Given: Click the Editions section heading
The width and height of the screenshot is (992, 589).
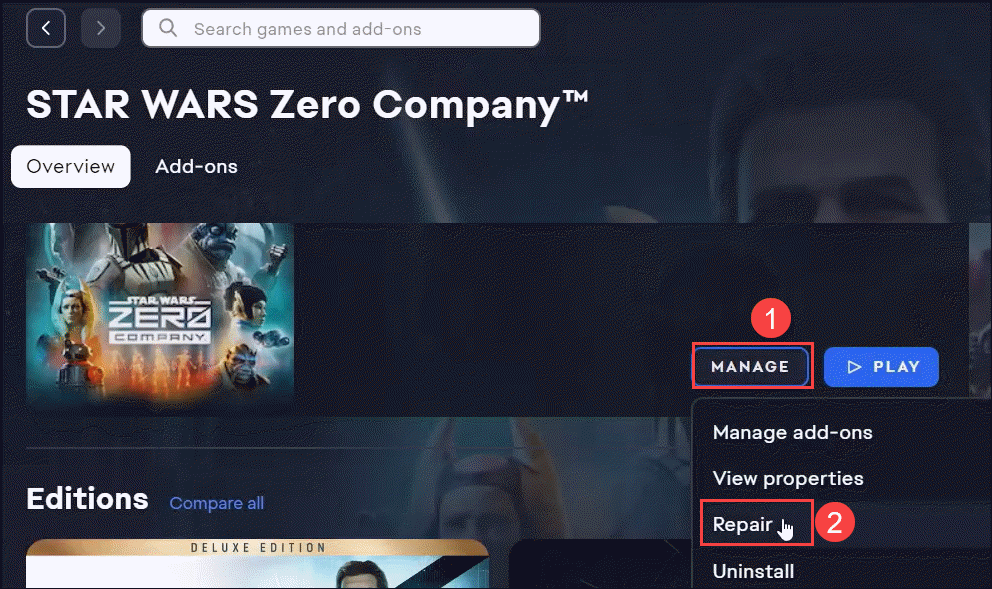Looking at the screenshot, I should point(87,499).
